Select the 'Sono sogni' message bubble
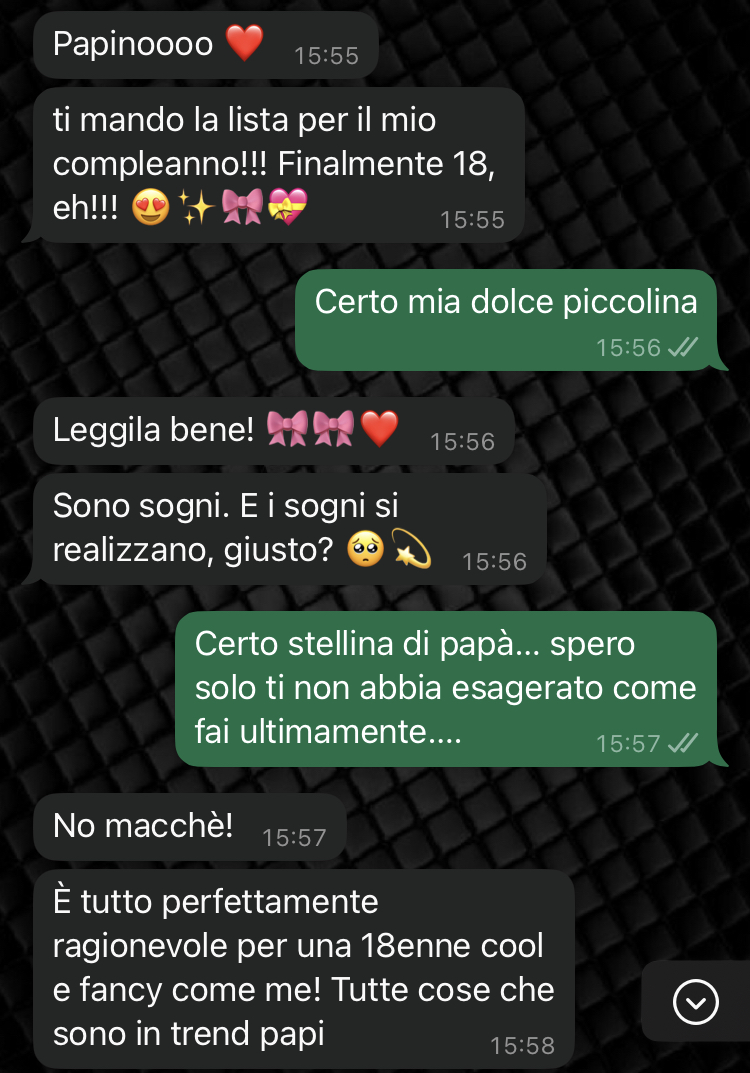Viewport: 750px width, 1073px height. point(289,529)
